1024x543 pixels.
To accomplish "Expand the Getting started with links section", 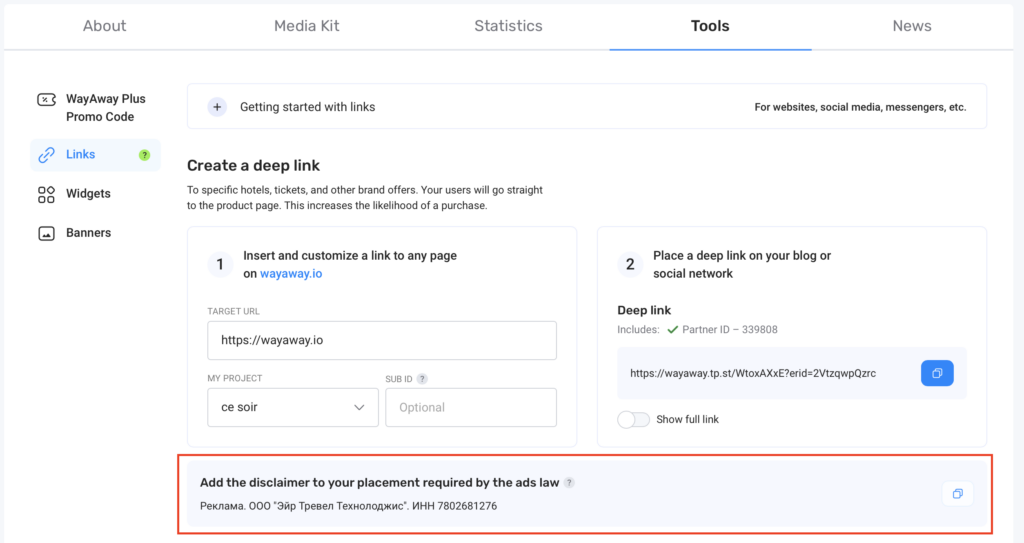I will 217,107.
